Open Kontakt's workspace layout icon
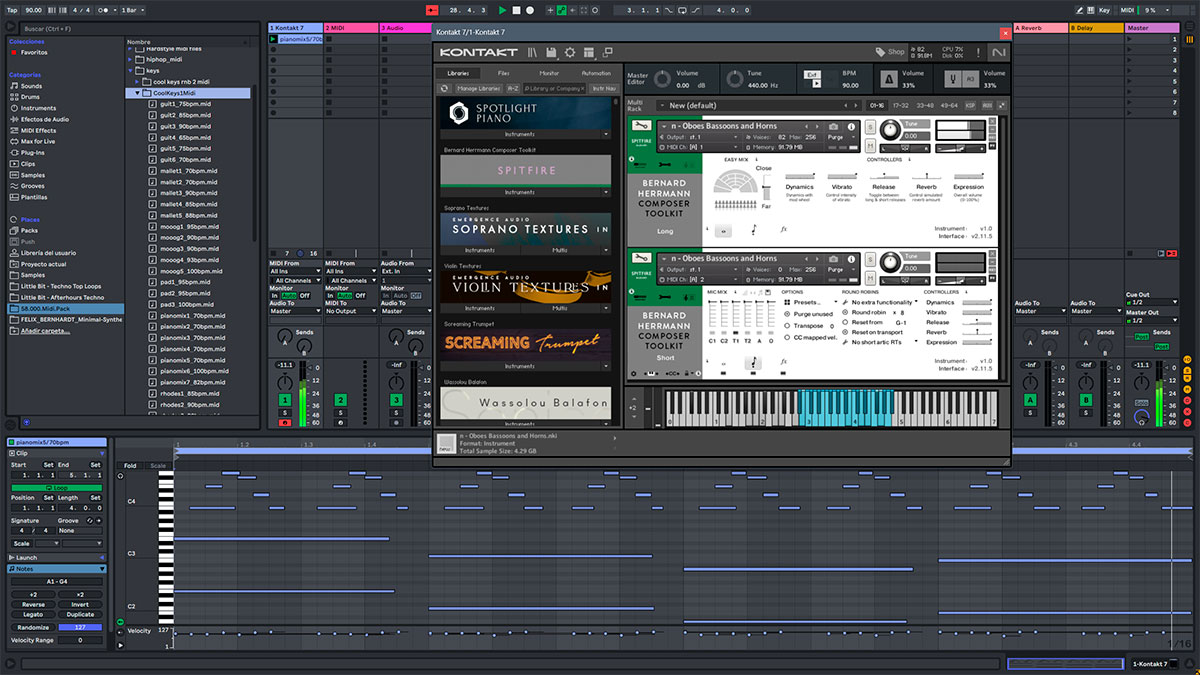The height and width of the screenshot is (675, 1200). click(x=589, y=52)
